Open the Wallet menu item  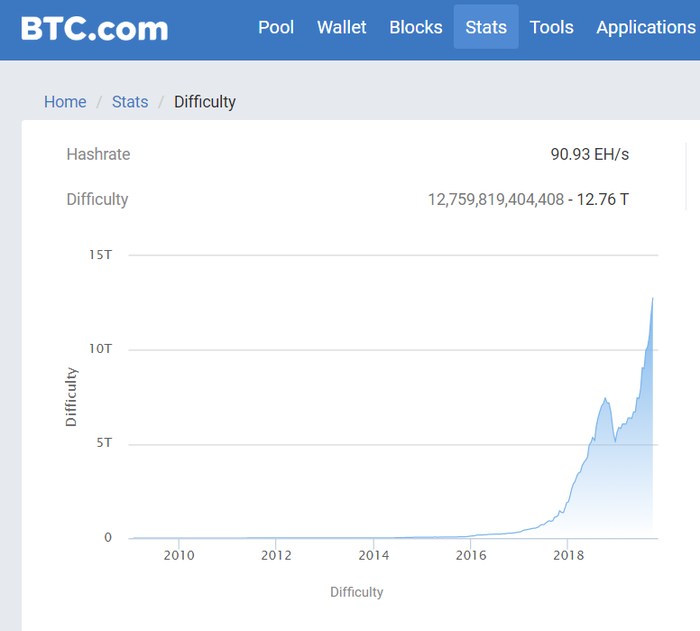(x=342, y=27)
